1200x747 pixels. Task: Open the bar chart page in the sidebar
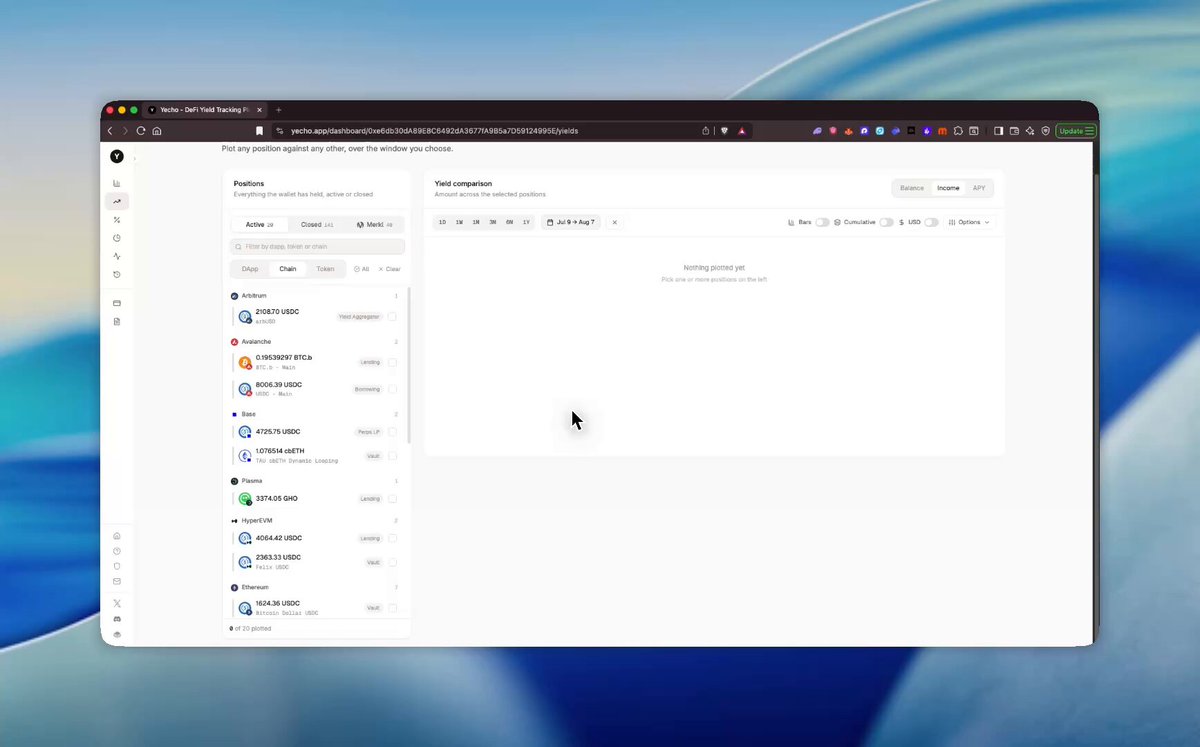(117, 183)
